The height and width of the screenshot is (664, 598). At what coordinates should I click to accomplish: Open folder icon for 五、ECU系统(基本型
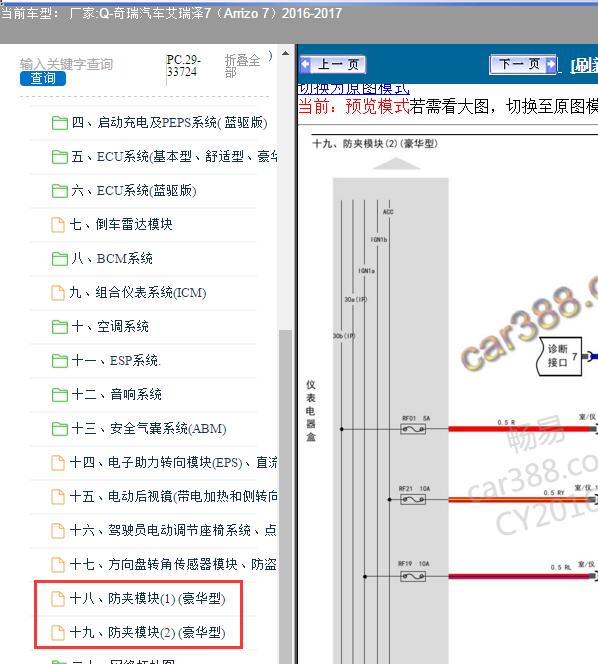pos(60,157)
